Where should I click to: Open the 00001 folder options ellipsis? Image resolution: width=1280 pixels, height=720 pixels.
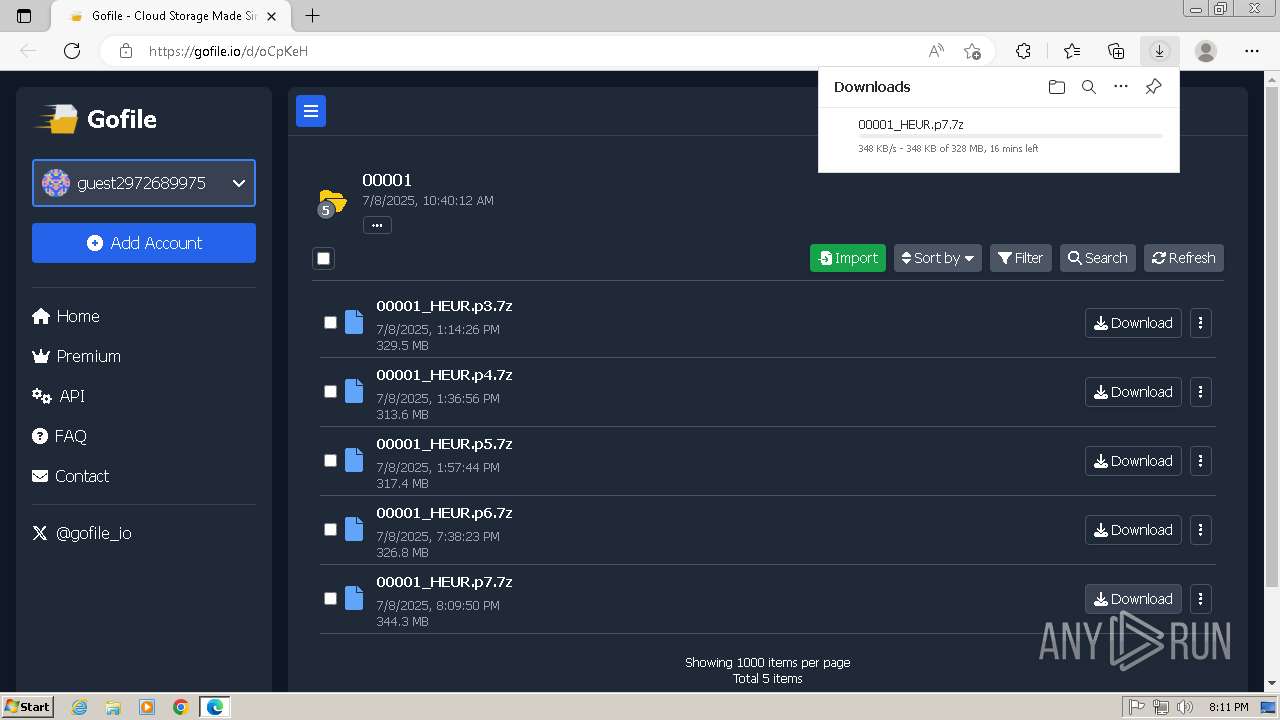tap(377, 225)
